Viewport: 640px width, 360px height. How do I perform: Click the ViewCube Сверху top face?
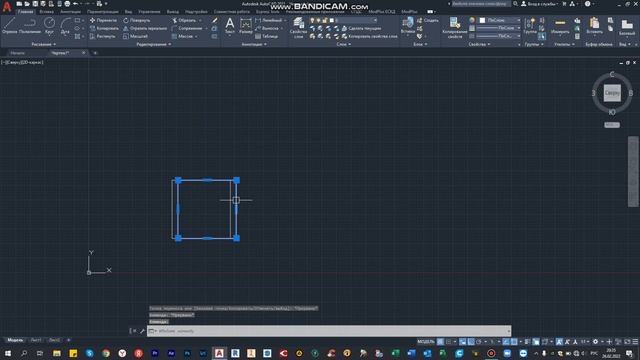click(x=612, y=93)
